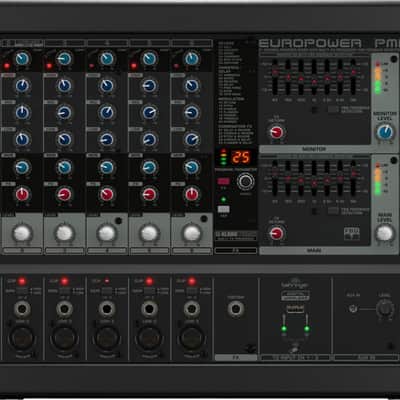Click the top teal knob on the fifth strip
Screen dimensions: 400x400
coord(192,59)
